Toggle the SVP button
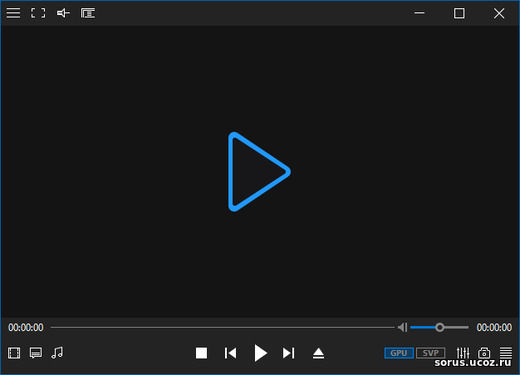 (431, 353)
